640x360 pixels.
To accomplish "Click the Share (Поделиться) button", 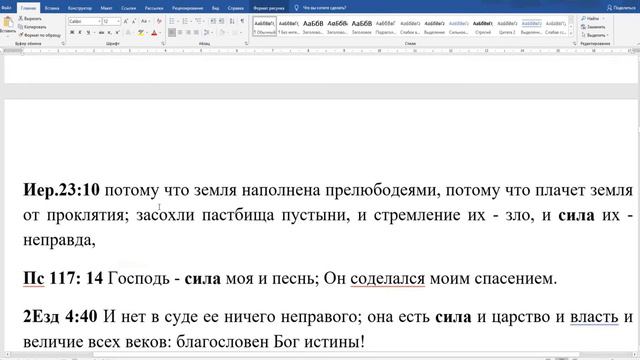I will 621,8.
